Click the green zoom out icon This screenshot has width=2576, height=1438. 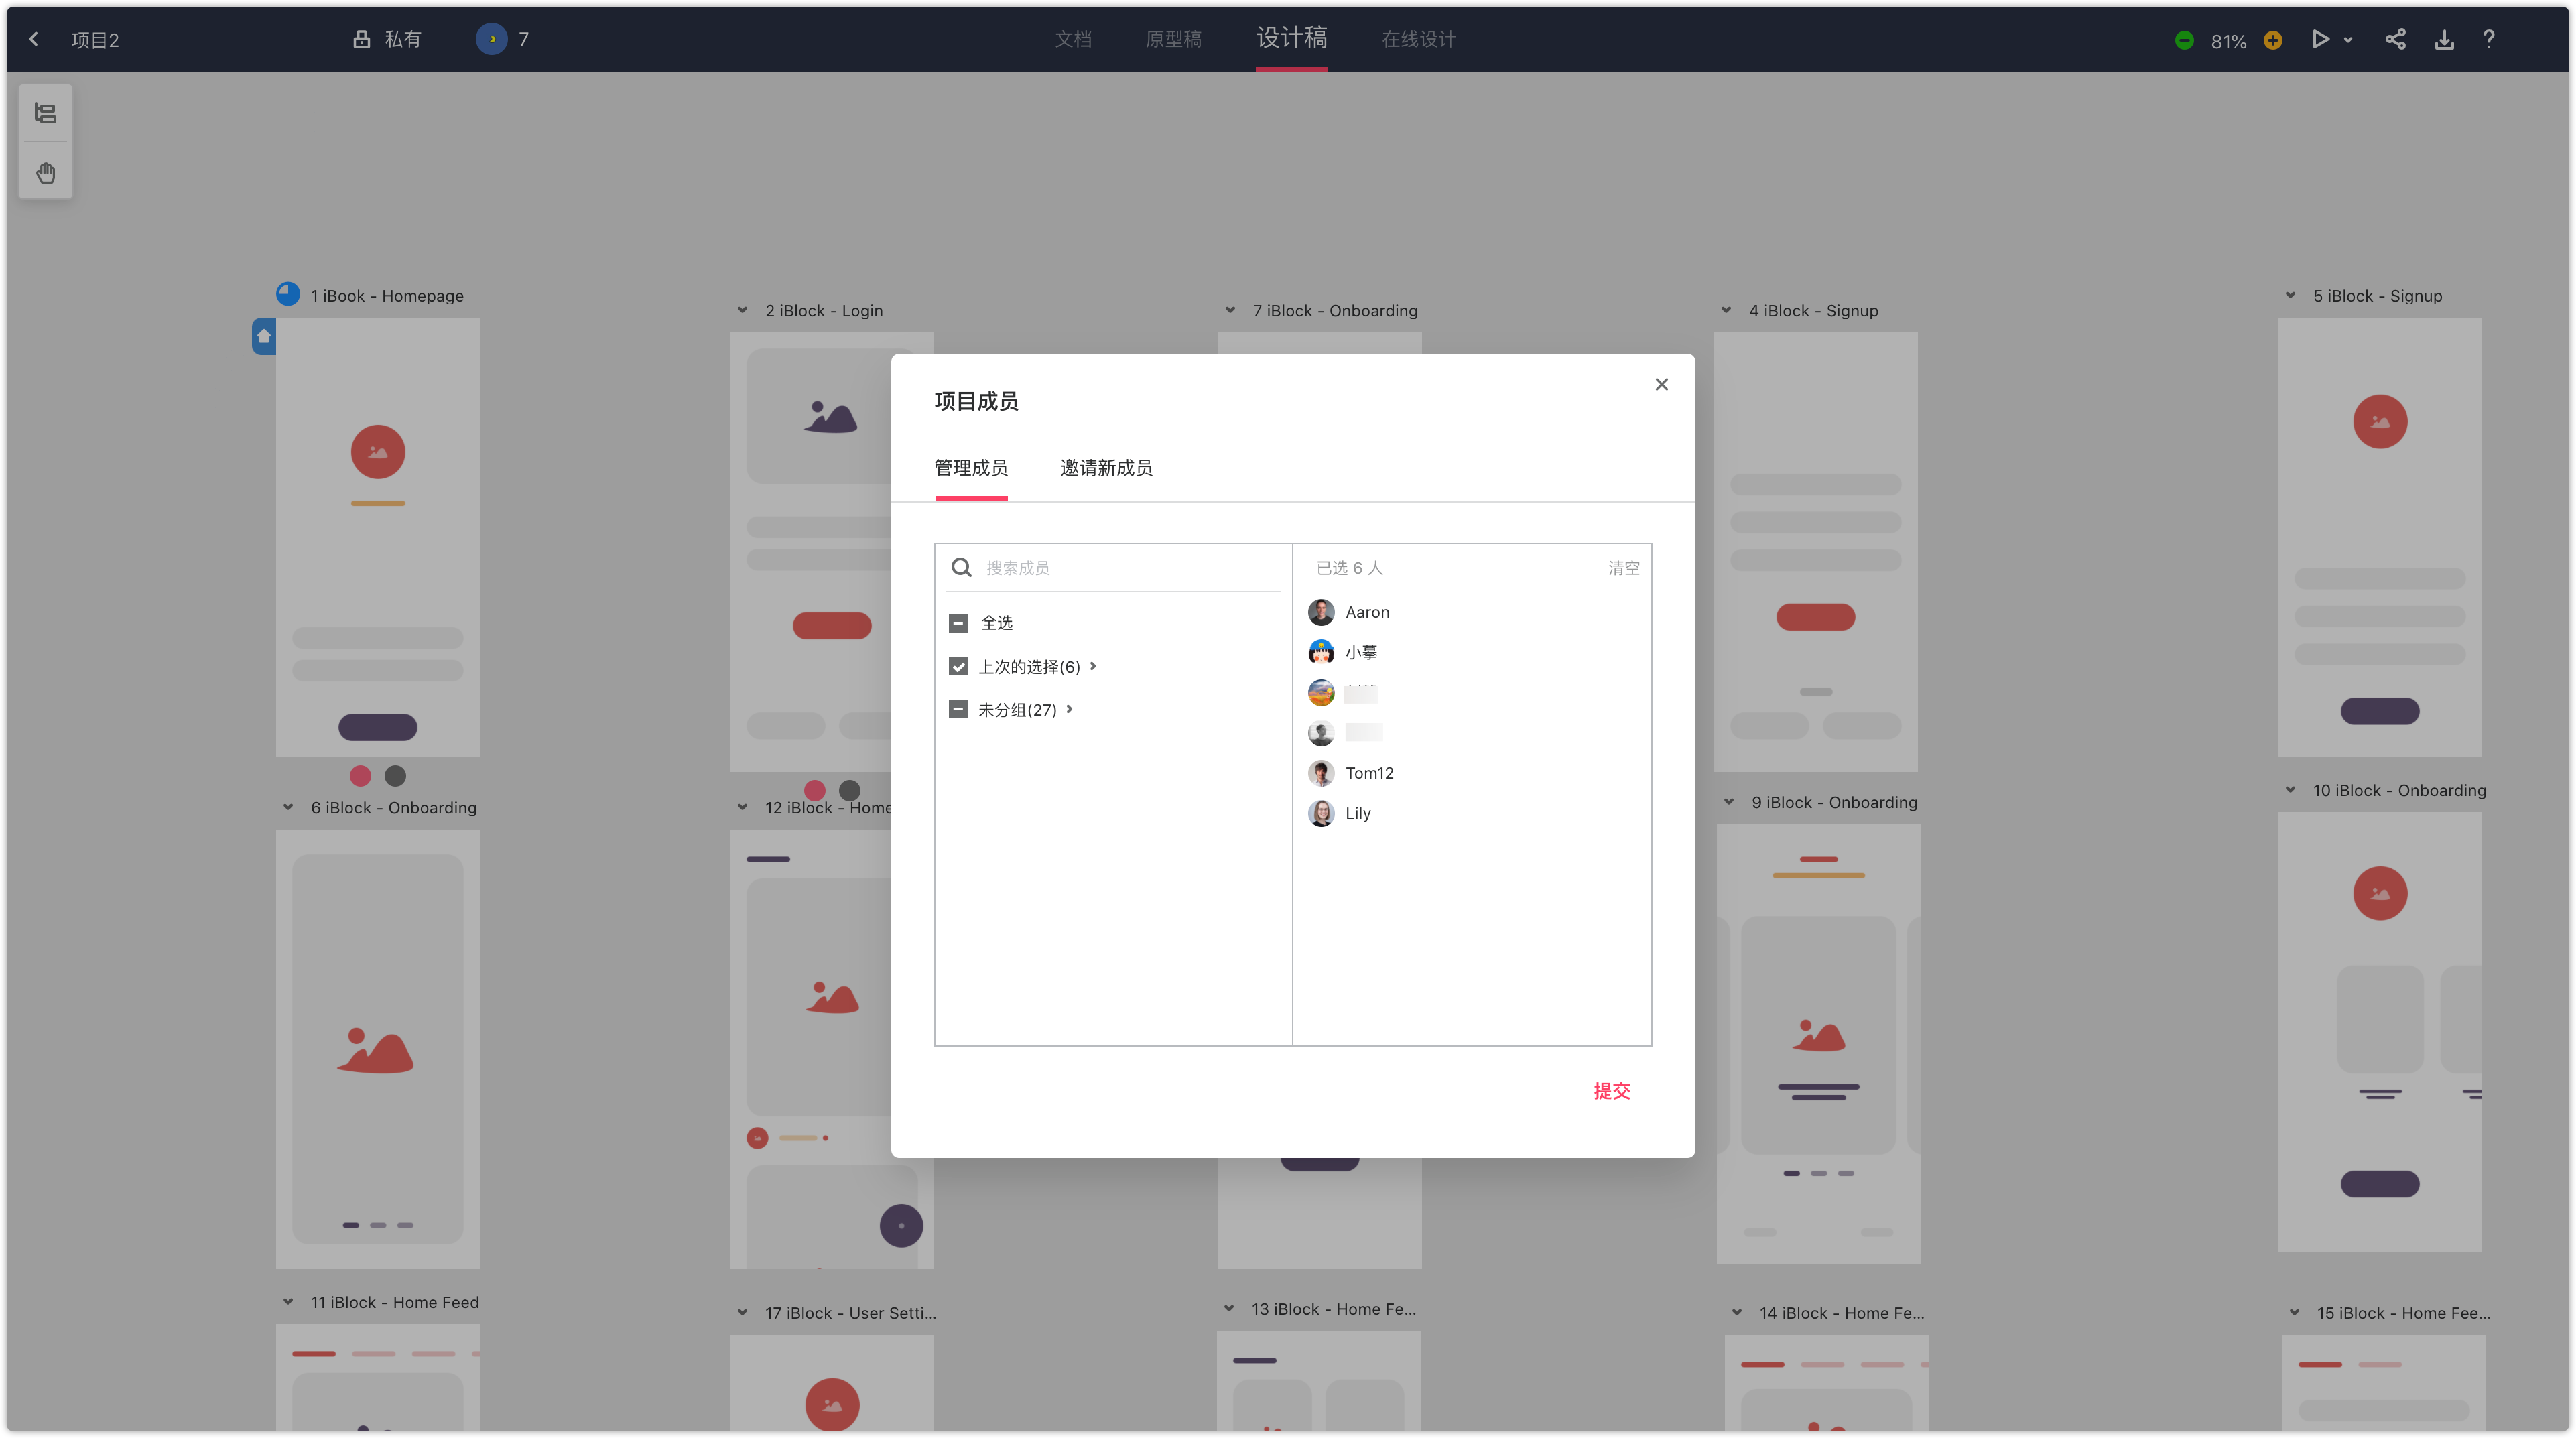point(2184,40)
